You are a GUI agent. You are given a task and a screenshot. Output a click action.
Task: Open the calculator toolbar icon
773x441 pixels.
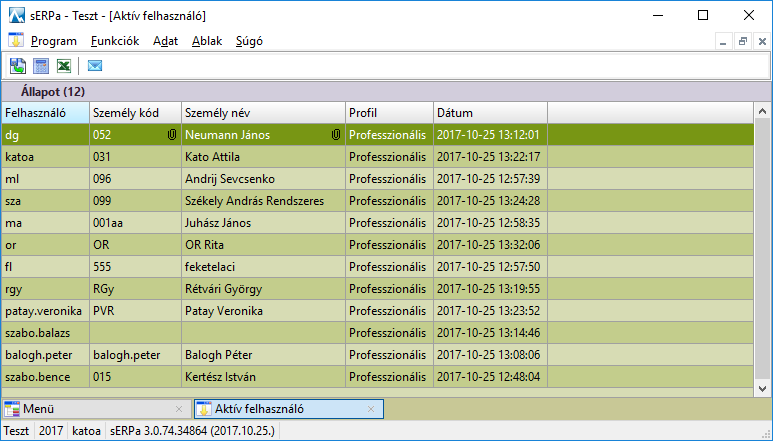41,66
